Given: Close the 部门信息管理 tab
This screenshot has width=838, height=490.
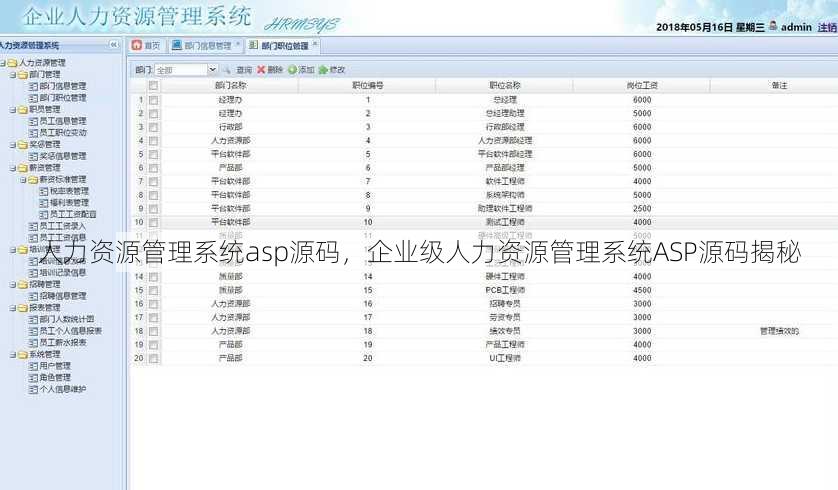Looking at the screenshot, I should coord(238,44).
